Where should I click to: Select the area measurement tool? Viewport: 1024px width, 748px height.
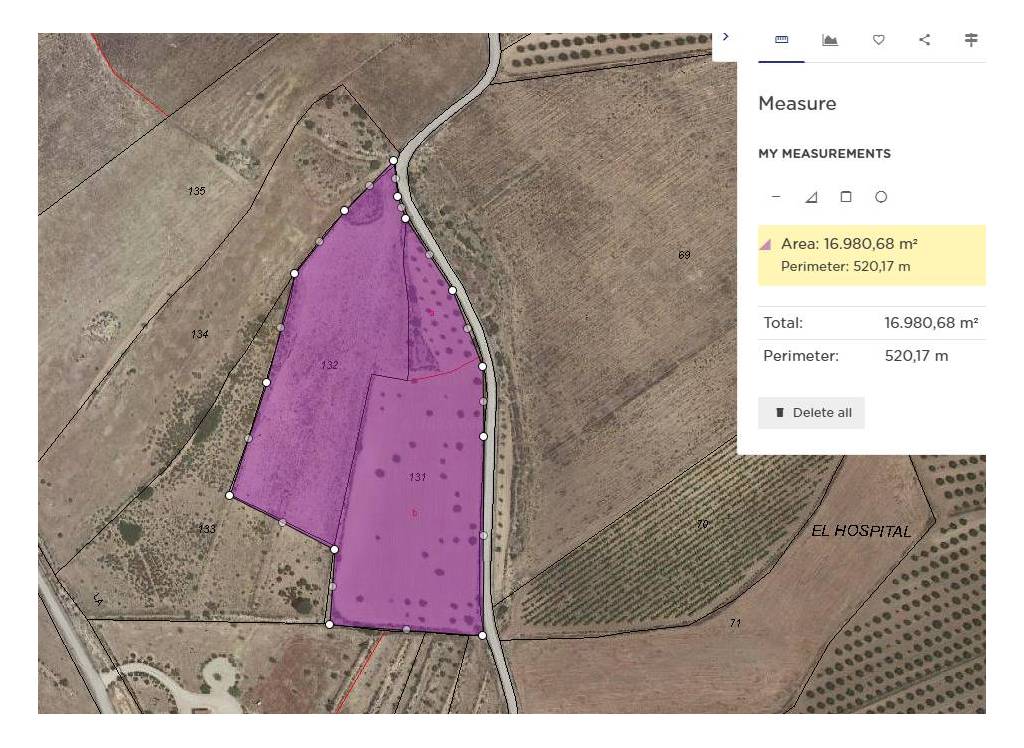[811, 197]
